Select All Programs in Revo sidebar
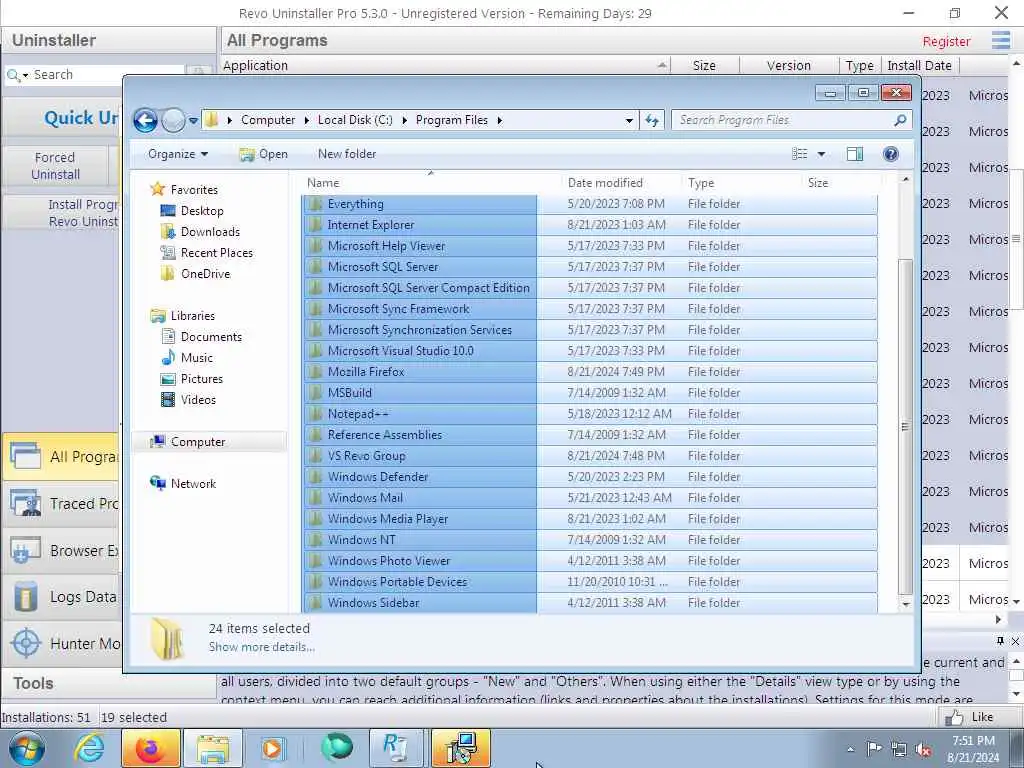Screen dimensions: 1024x768 pyautogui.click(x=63, y=456)
